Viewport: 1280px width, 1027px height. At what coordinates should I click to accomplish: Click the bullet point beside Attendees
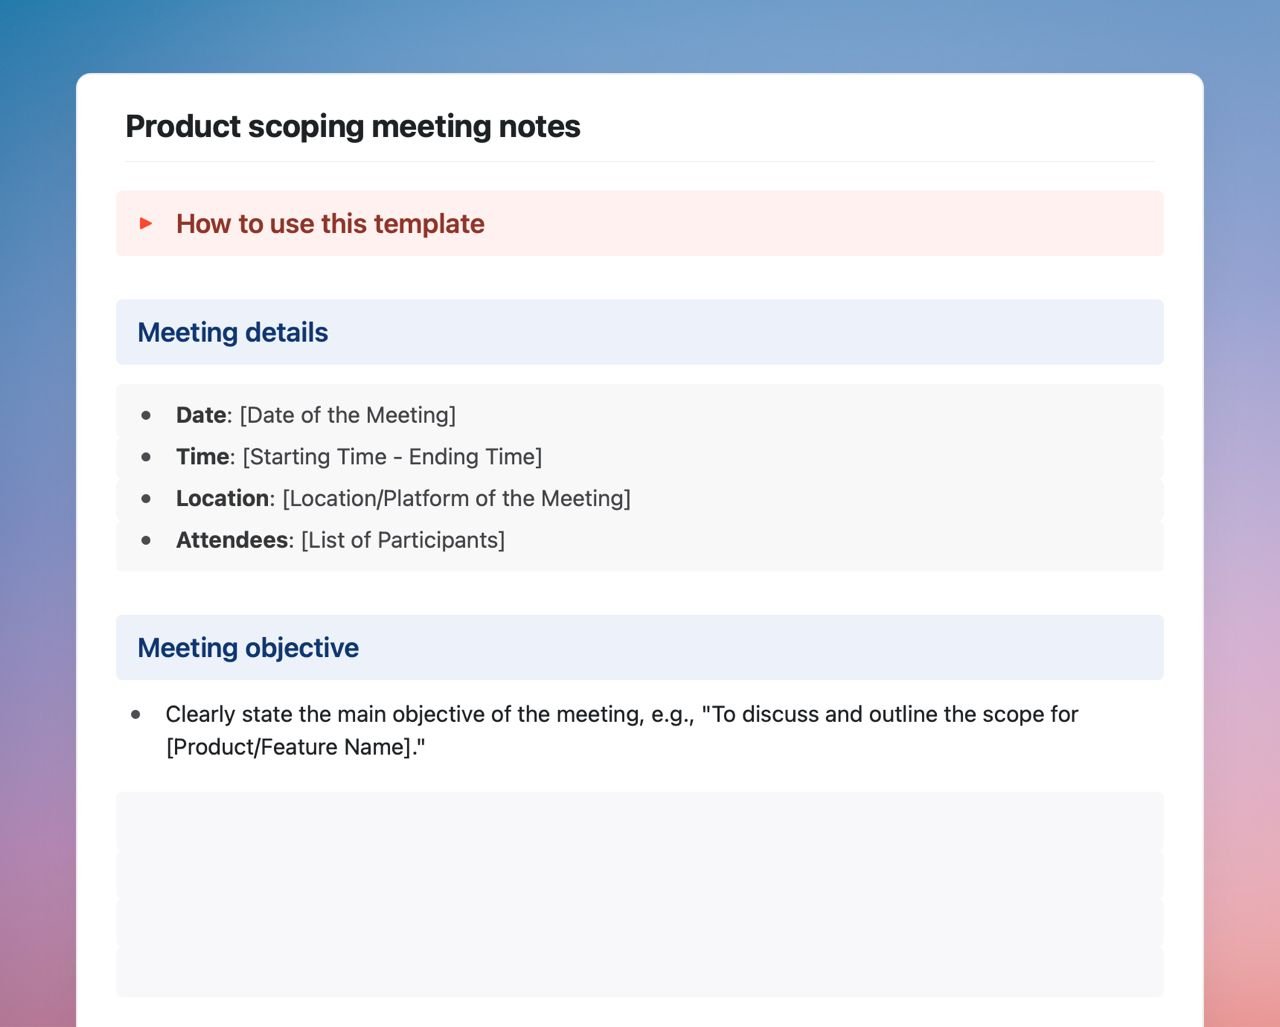tap(148, 539)
